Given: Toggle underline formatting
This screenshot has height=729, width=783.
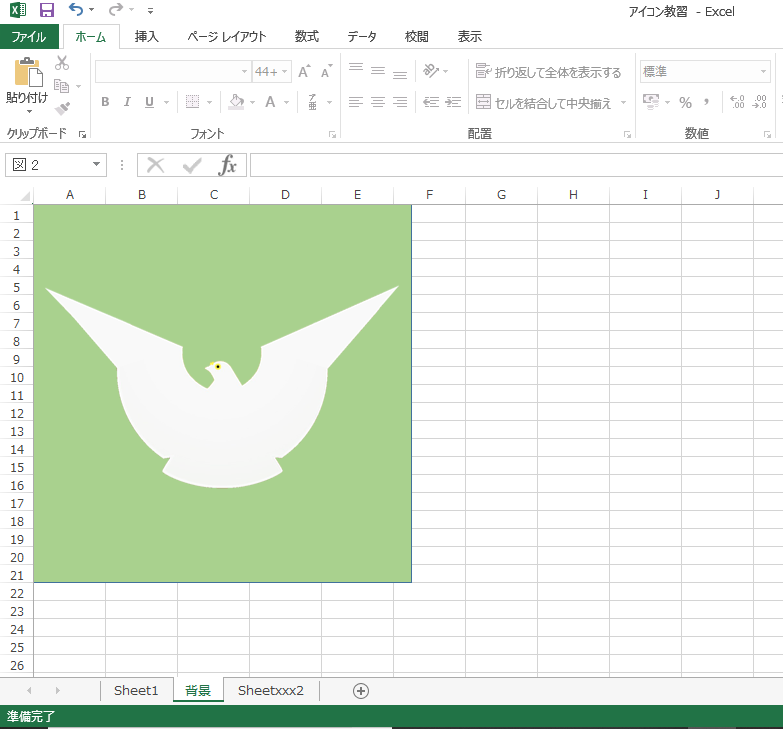Looking at the screenshot, I should (x=149, y=102).
